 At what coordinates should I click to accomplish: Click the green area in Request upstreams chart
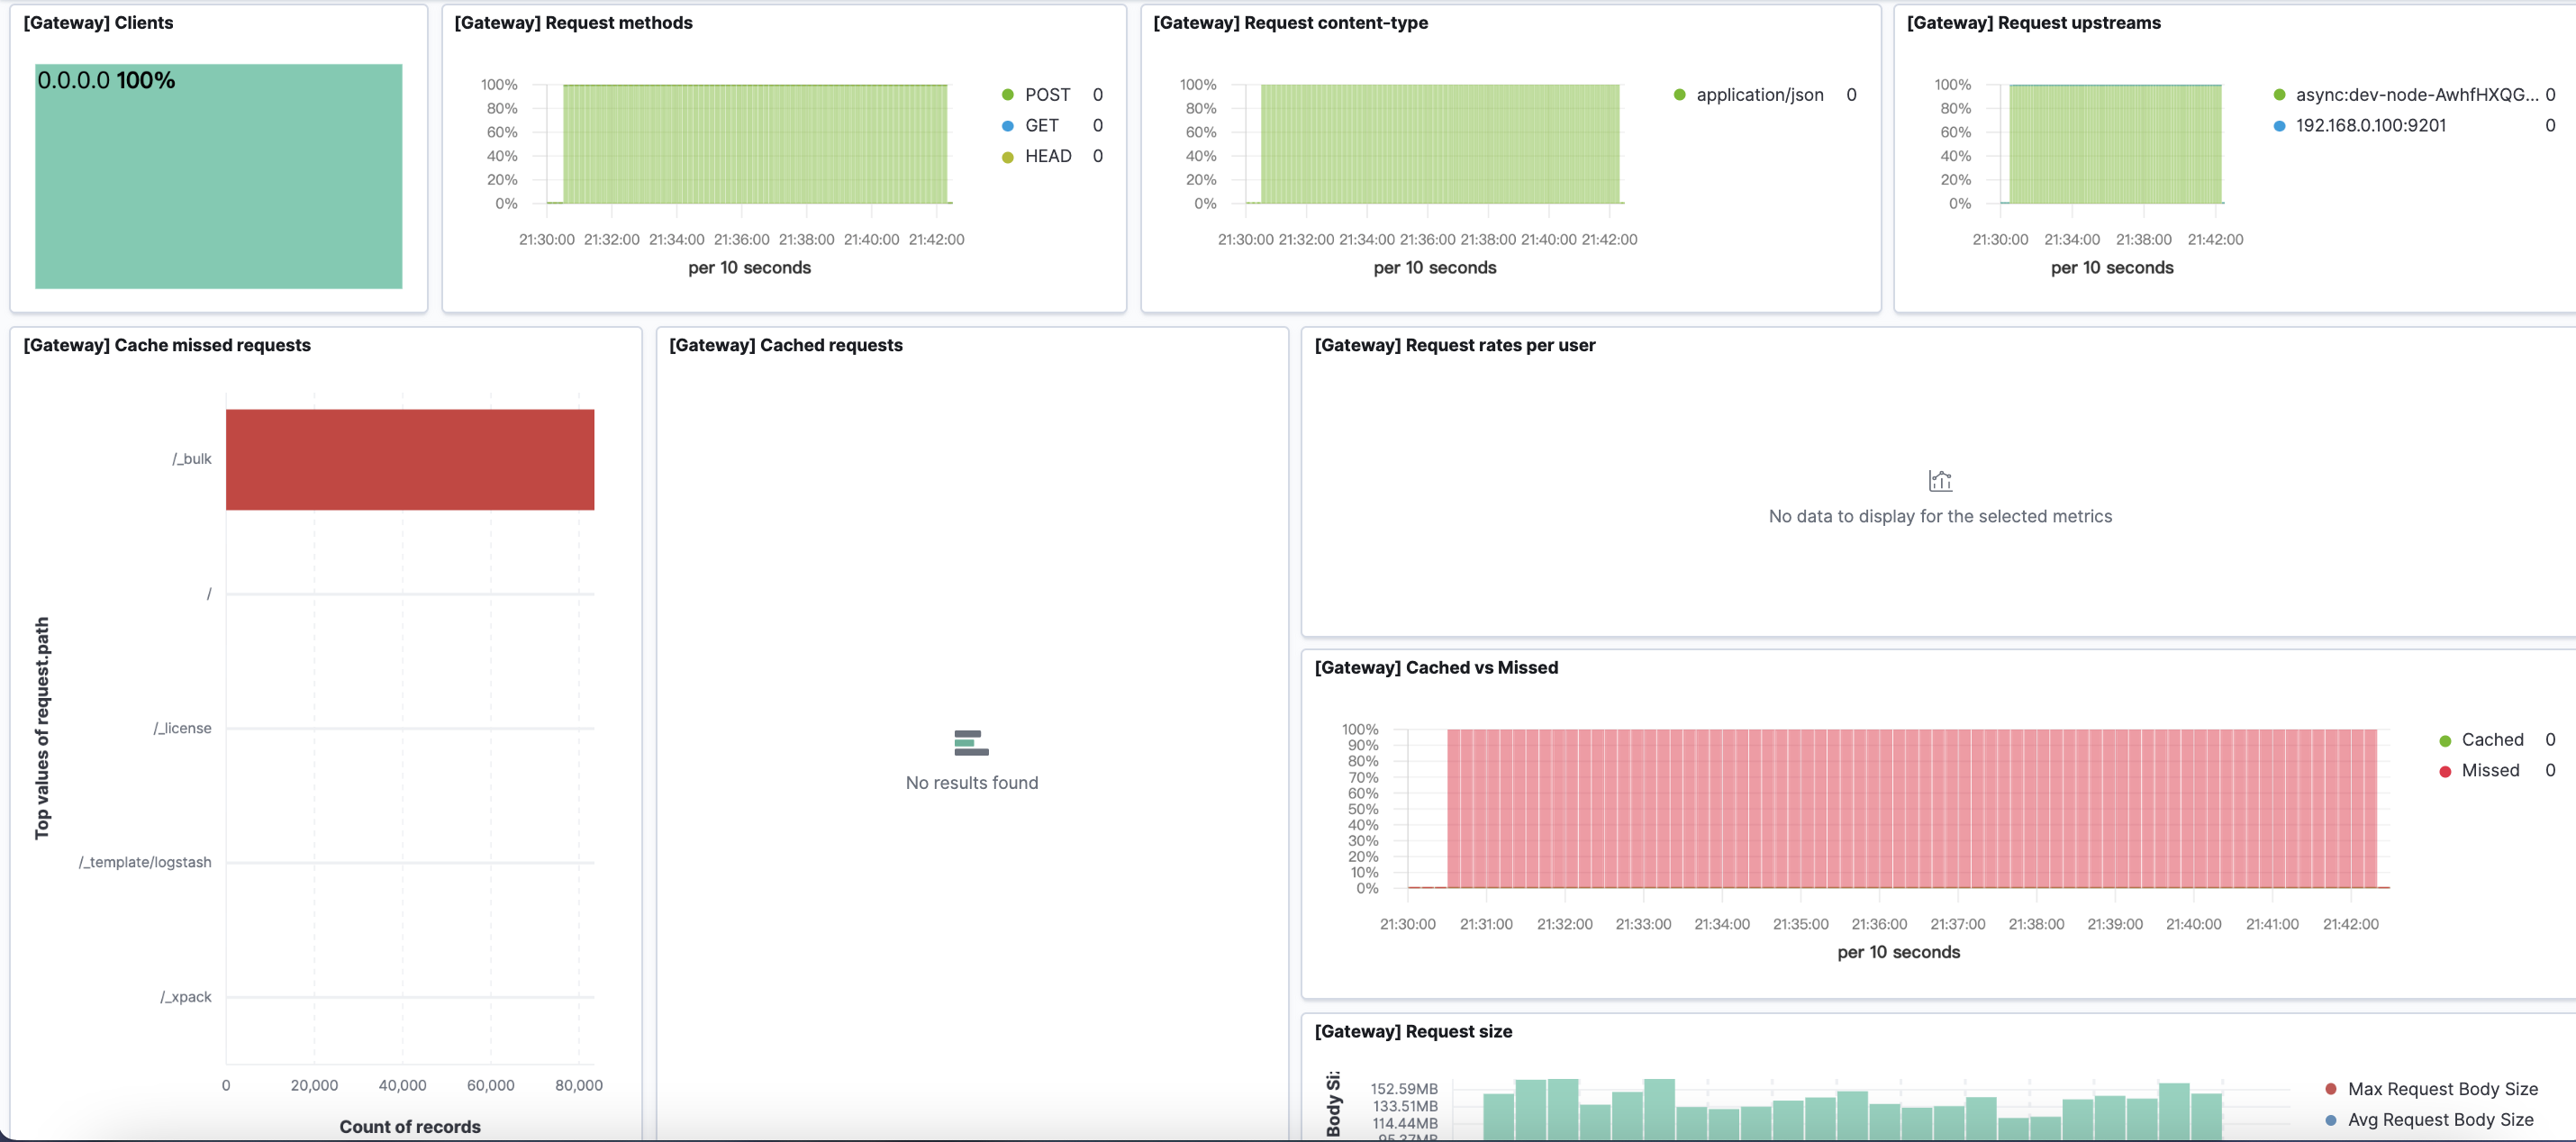2114,144
